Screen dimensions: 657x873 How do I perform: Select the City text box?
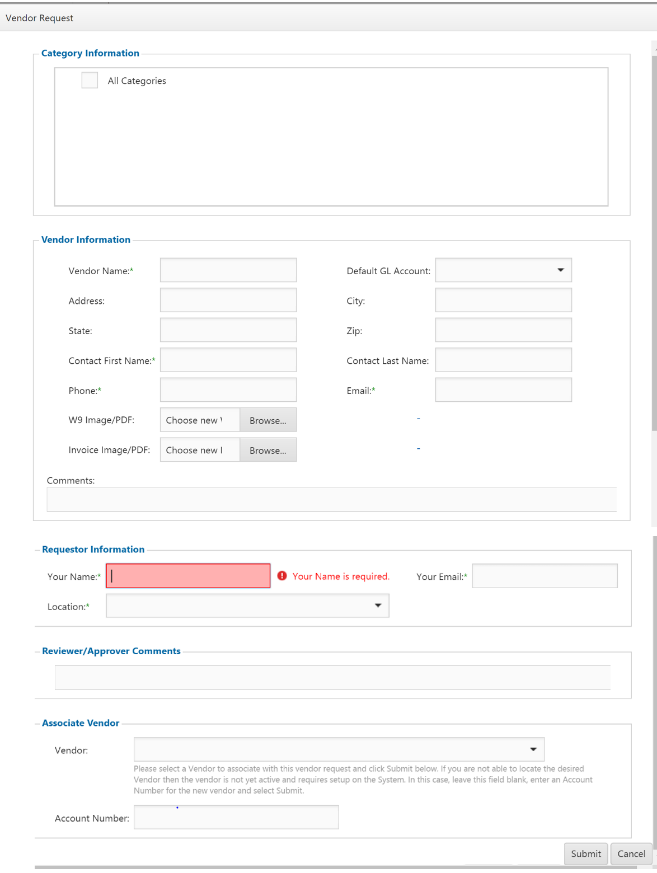[x=503, y=300]
